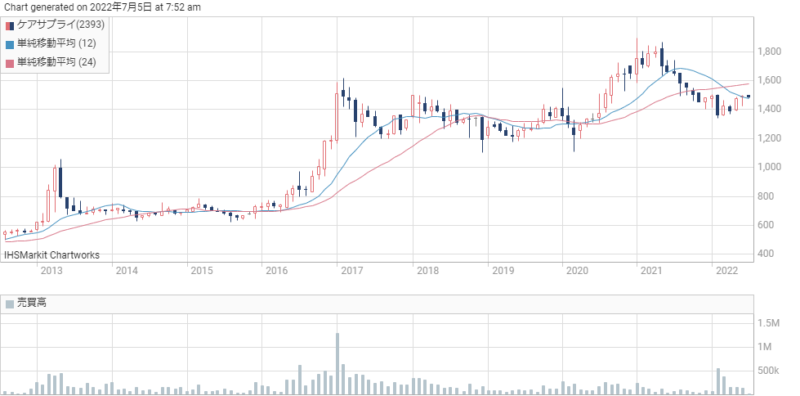Click the candlestick swatch beside ケアサプライ
Viewport: 800px width, 396px height.
click(x=10, y=26)
